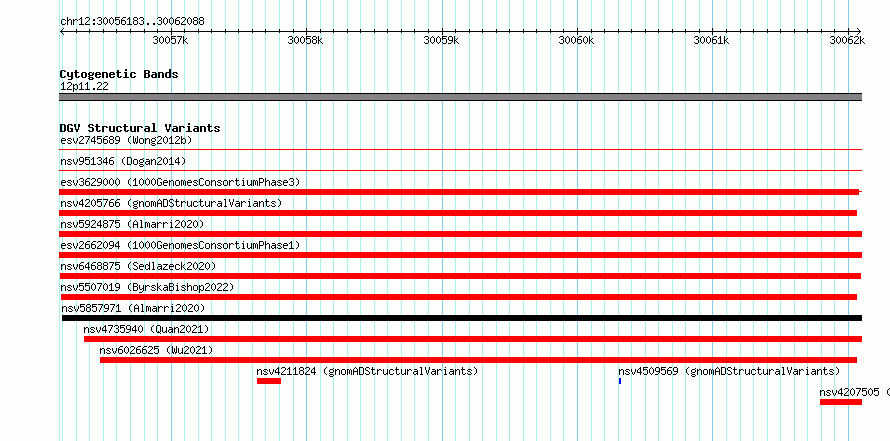Select the red bar under nsv6468875
This screenshot has height=441, width=890.
pos(460,276)
